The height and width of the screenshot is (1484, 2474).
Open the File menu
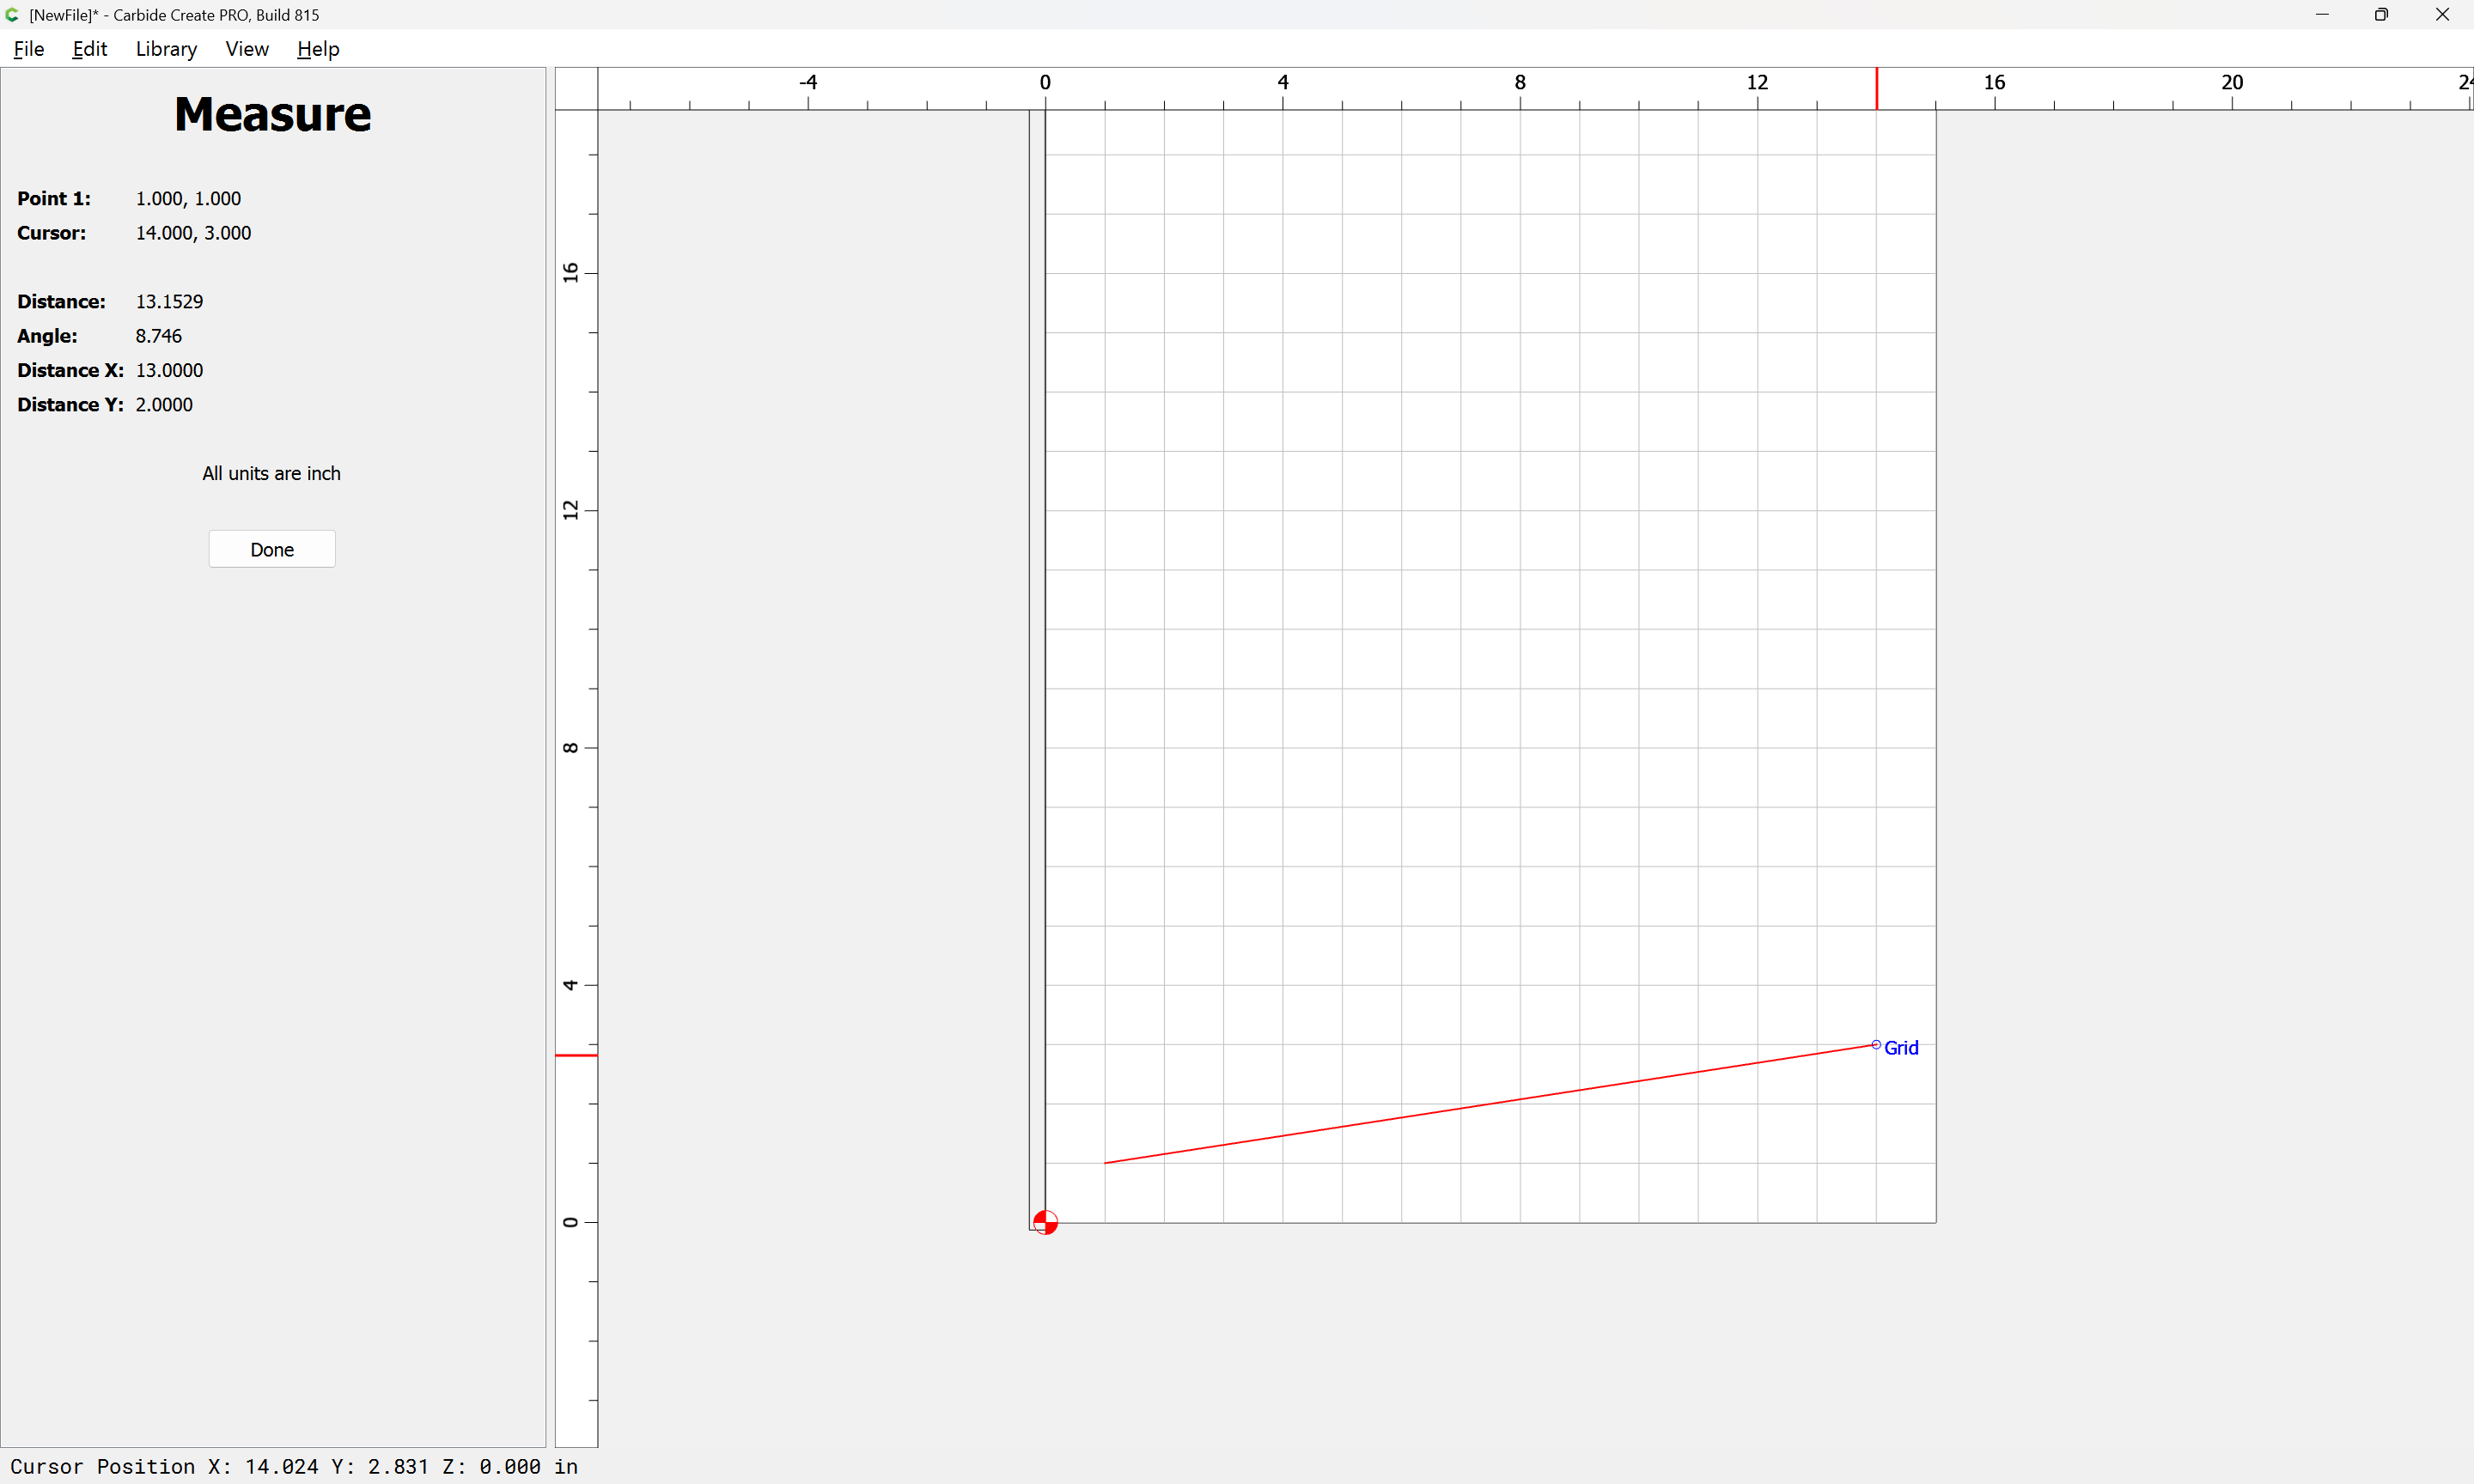click(x=29, y=49)
